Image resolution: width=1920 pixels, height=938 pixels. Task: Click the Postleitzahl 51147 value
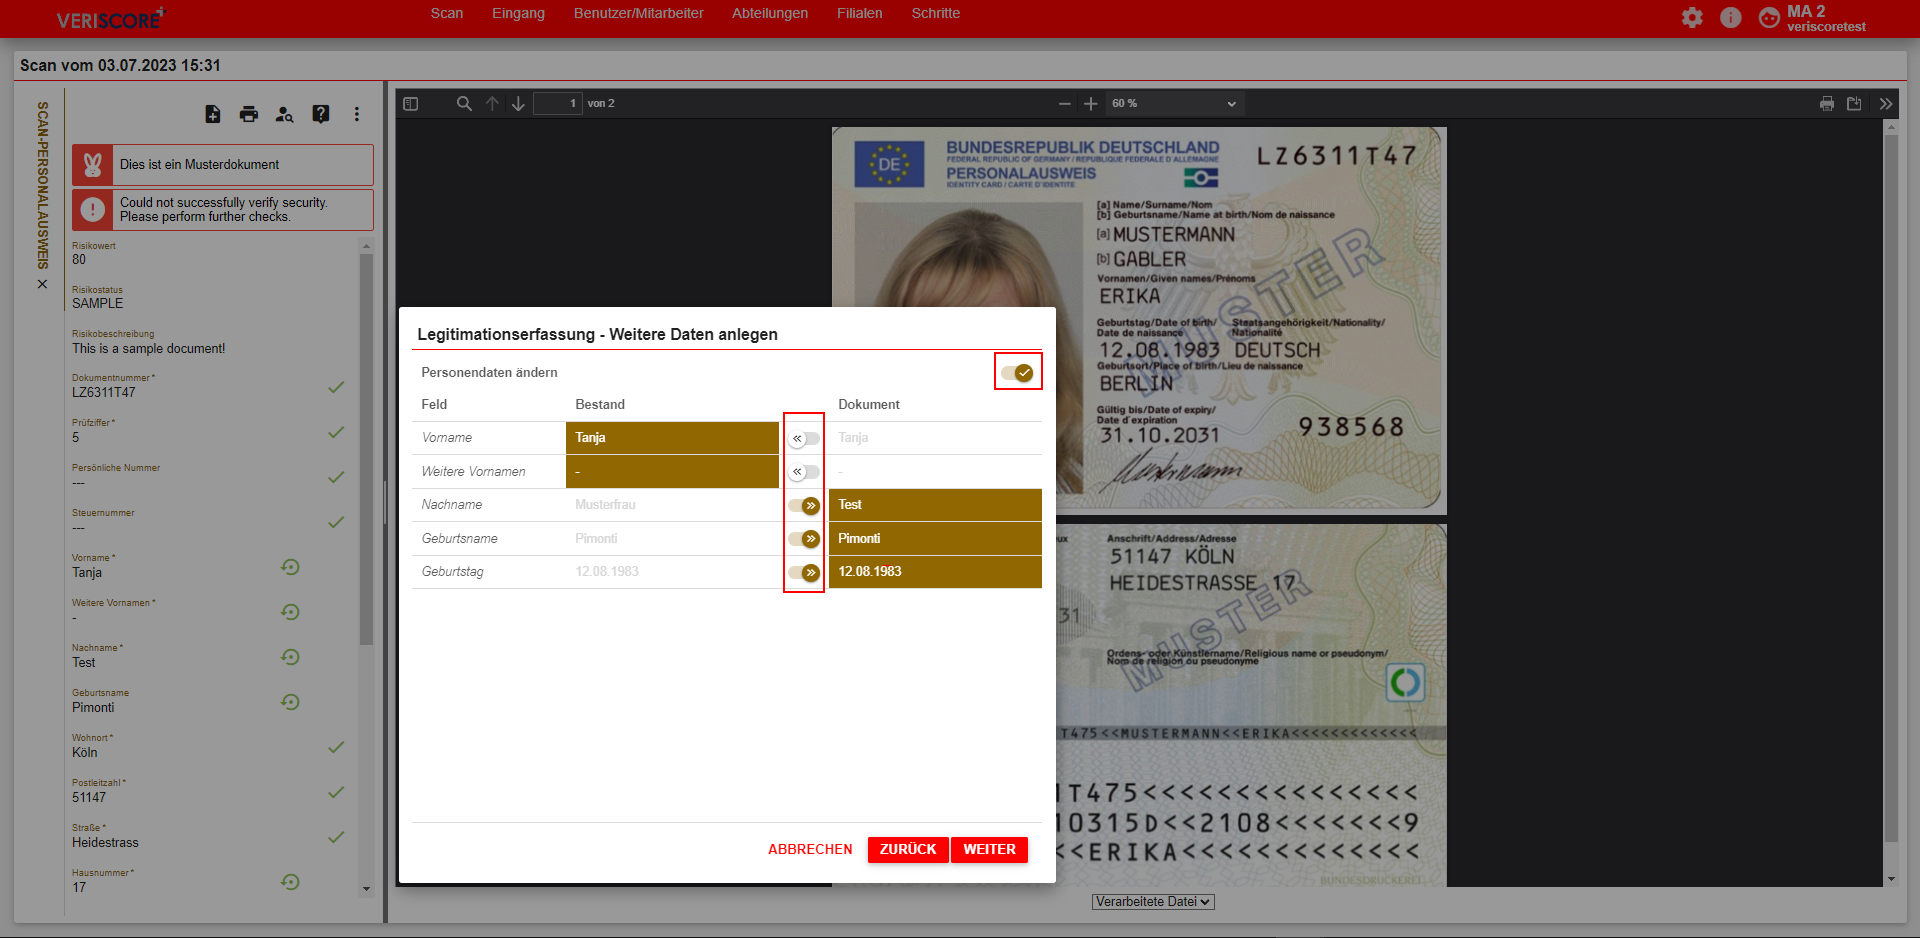tap(89, 798)
